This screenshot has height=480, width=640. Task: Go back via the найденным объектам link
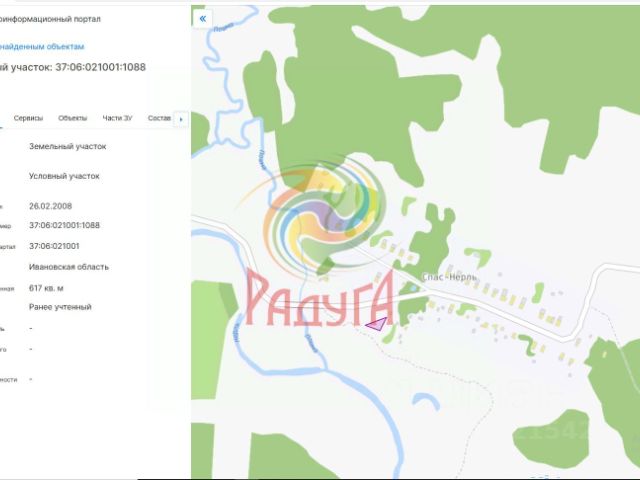tap(42, 47)
